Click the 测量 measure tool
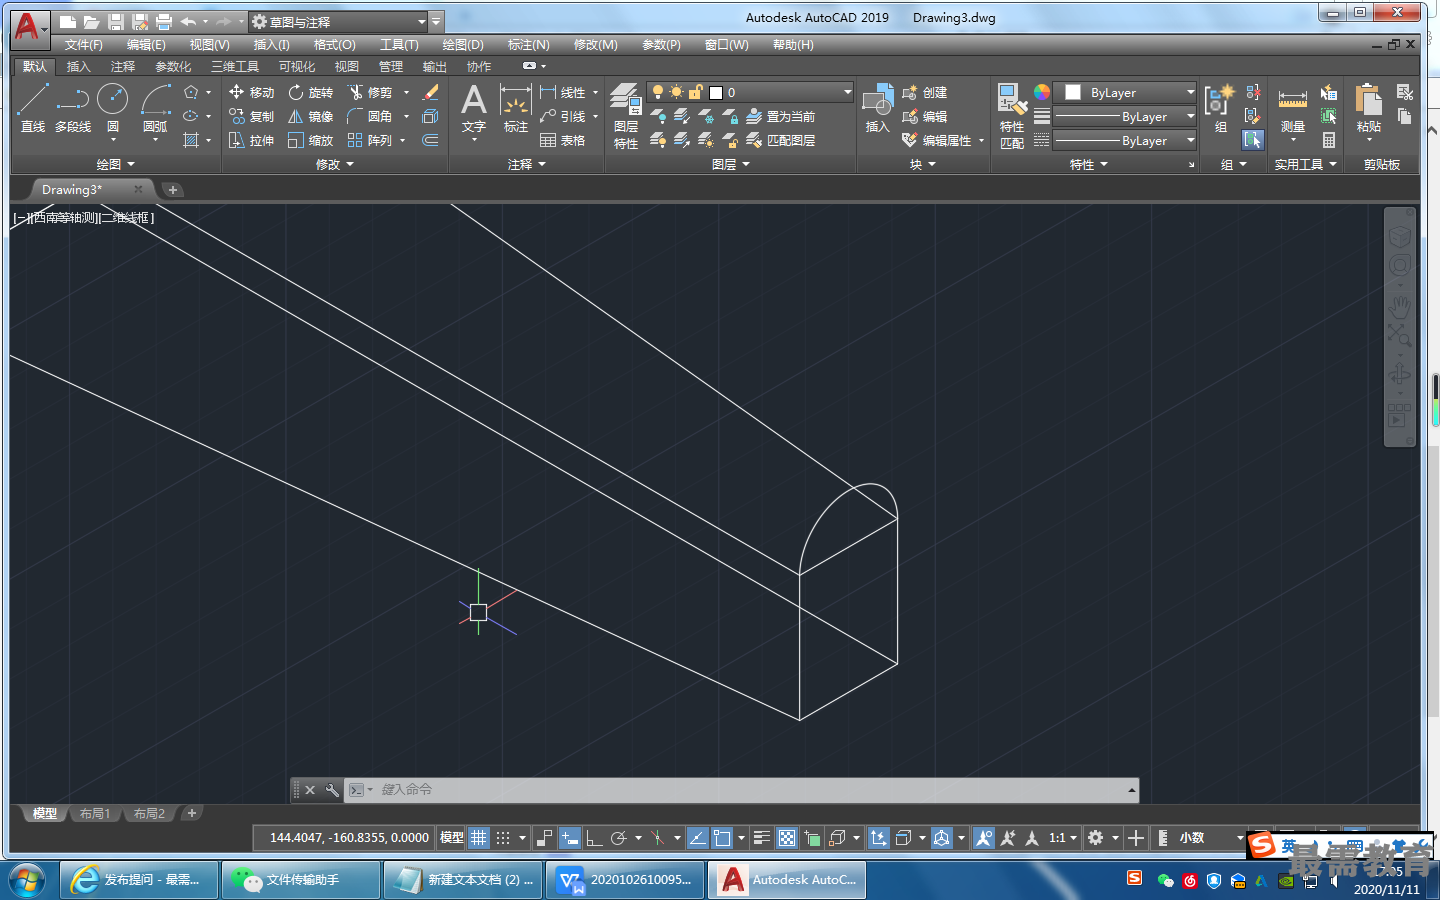The height and width of the screenshot is (900, 1440). click(1293, 110)
